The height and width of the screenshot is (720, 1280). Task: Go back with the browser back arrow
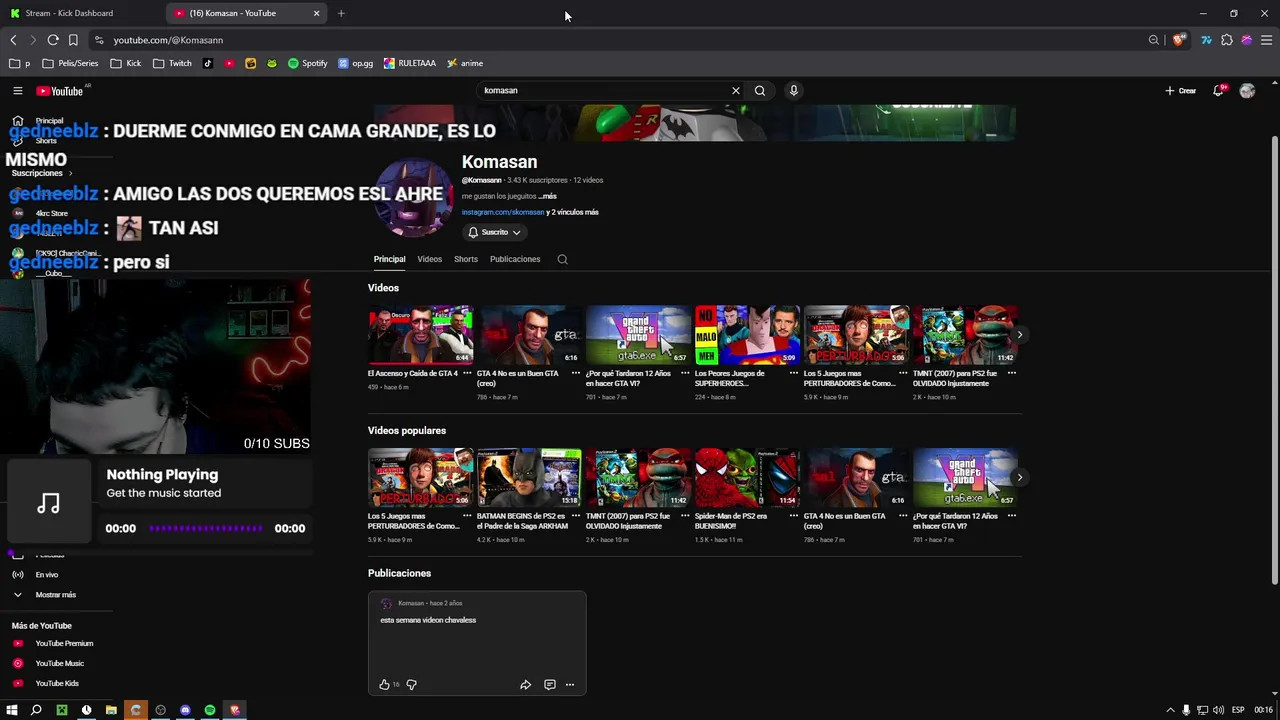click(13, 40)
